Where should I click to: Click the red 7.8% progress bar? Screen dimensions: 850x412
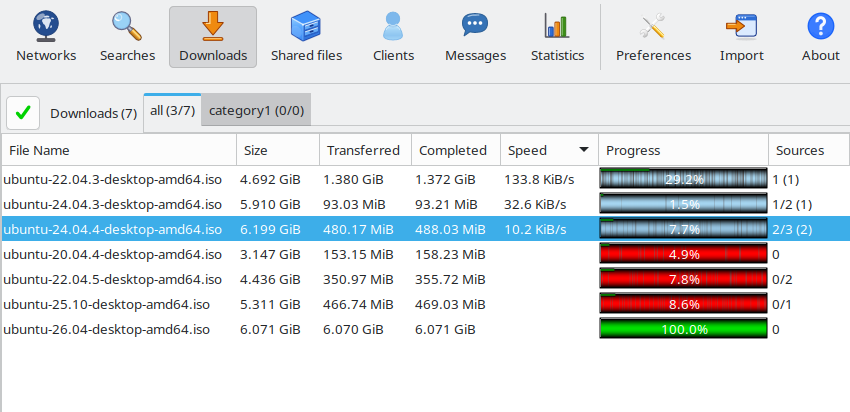pyautogui.click(x=684, y=279)
